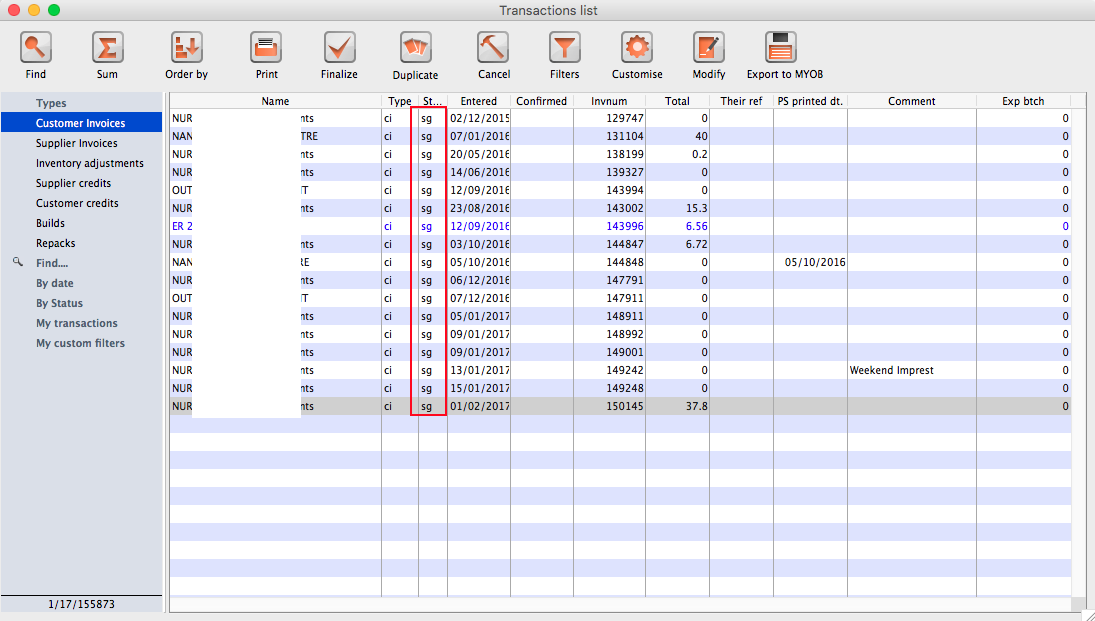Click the Find magnifier toolbar icon
Viewport: 1095px width, 621px height.
coord(36,48)
